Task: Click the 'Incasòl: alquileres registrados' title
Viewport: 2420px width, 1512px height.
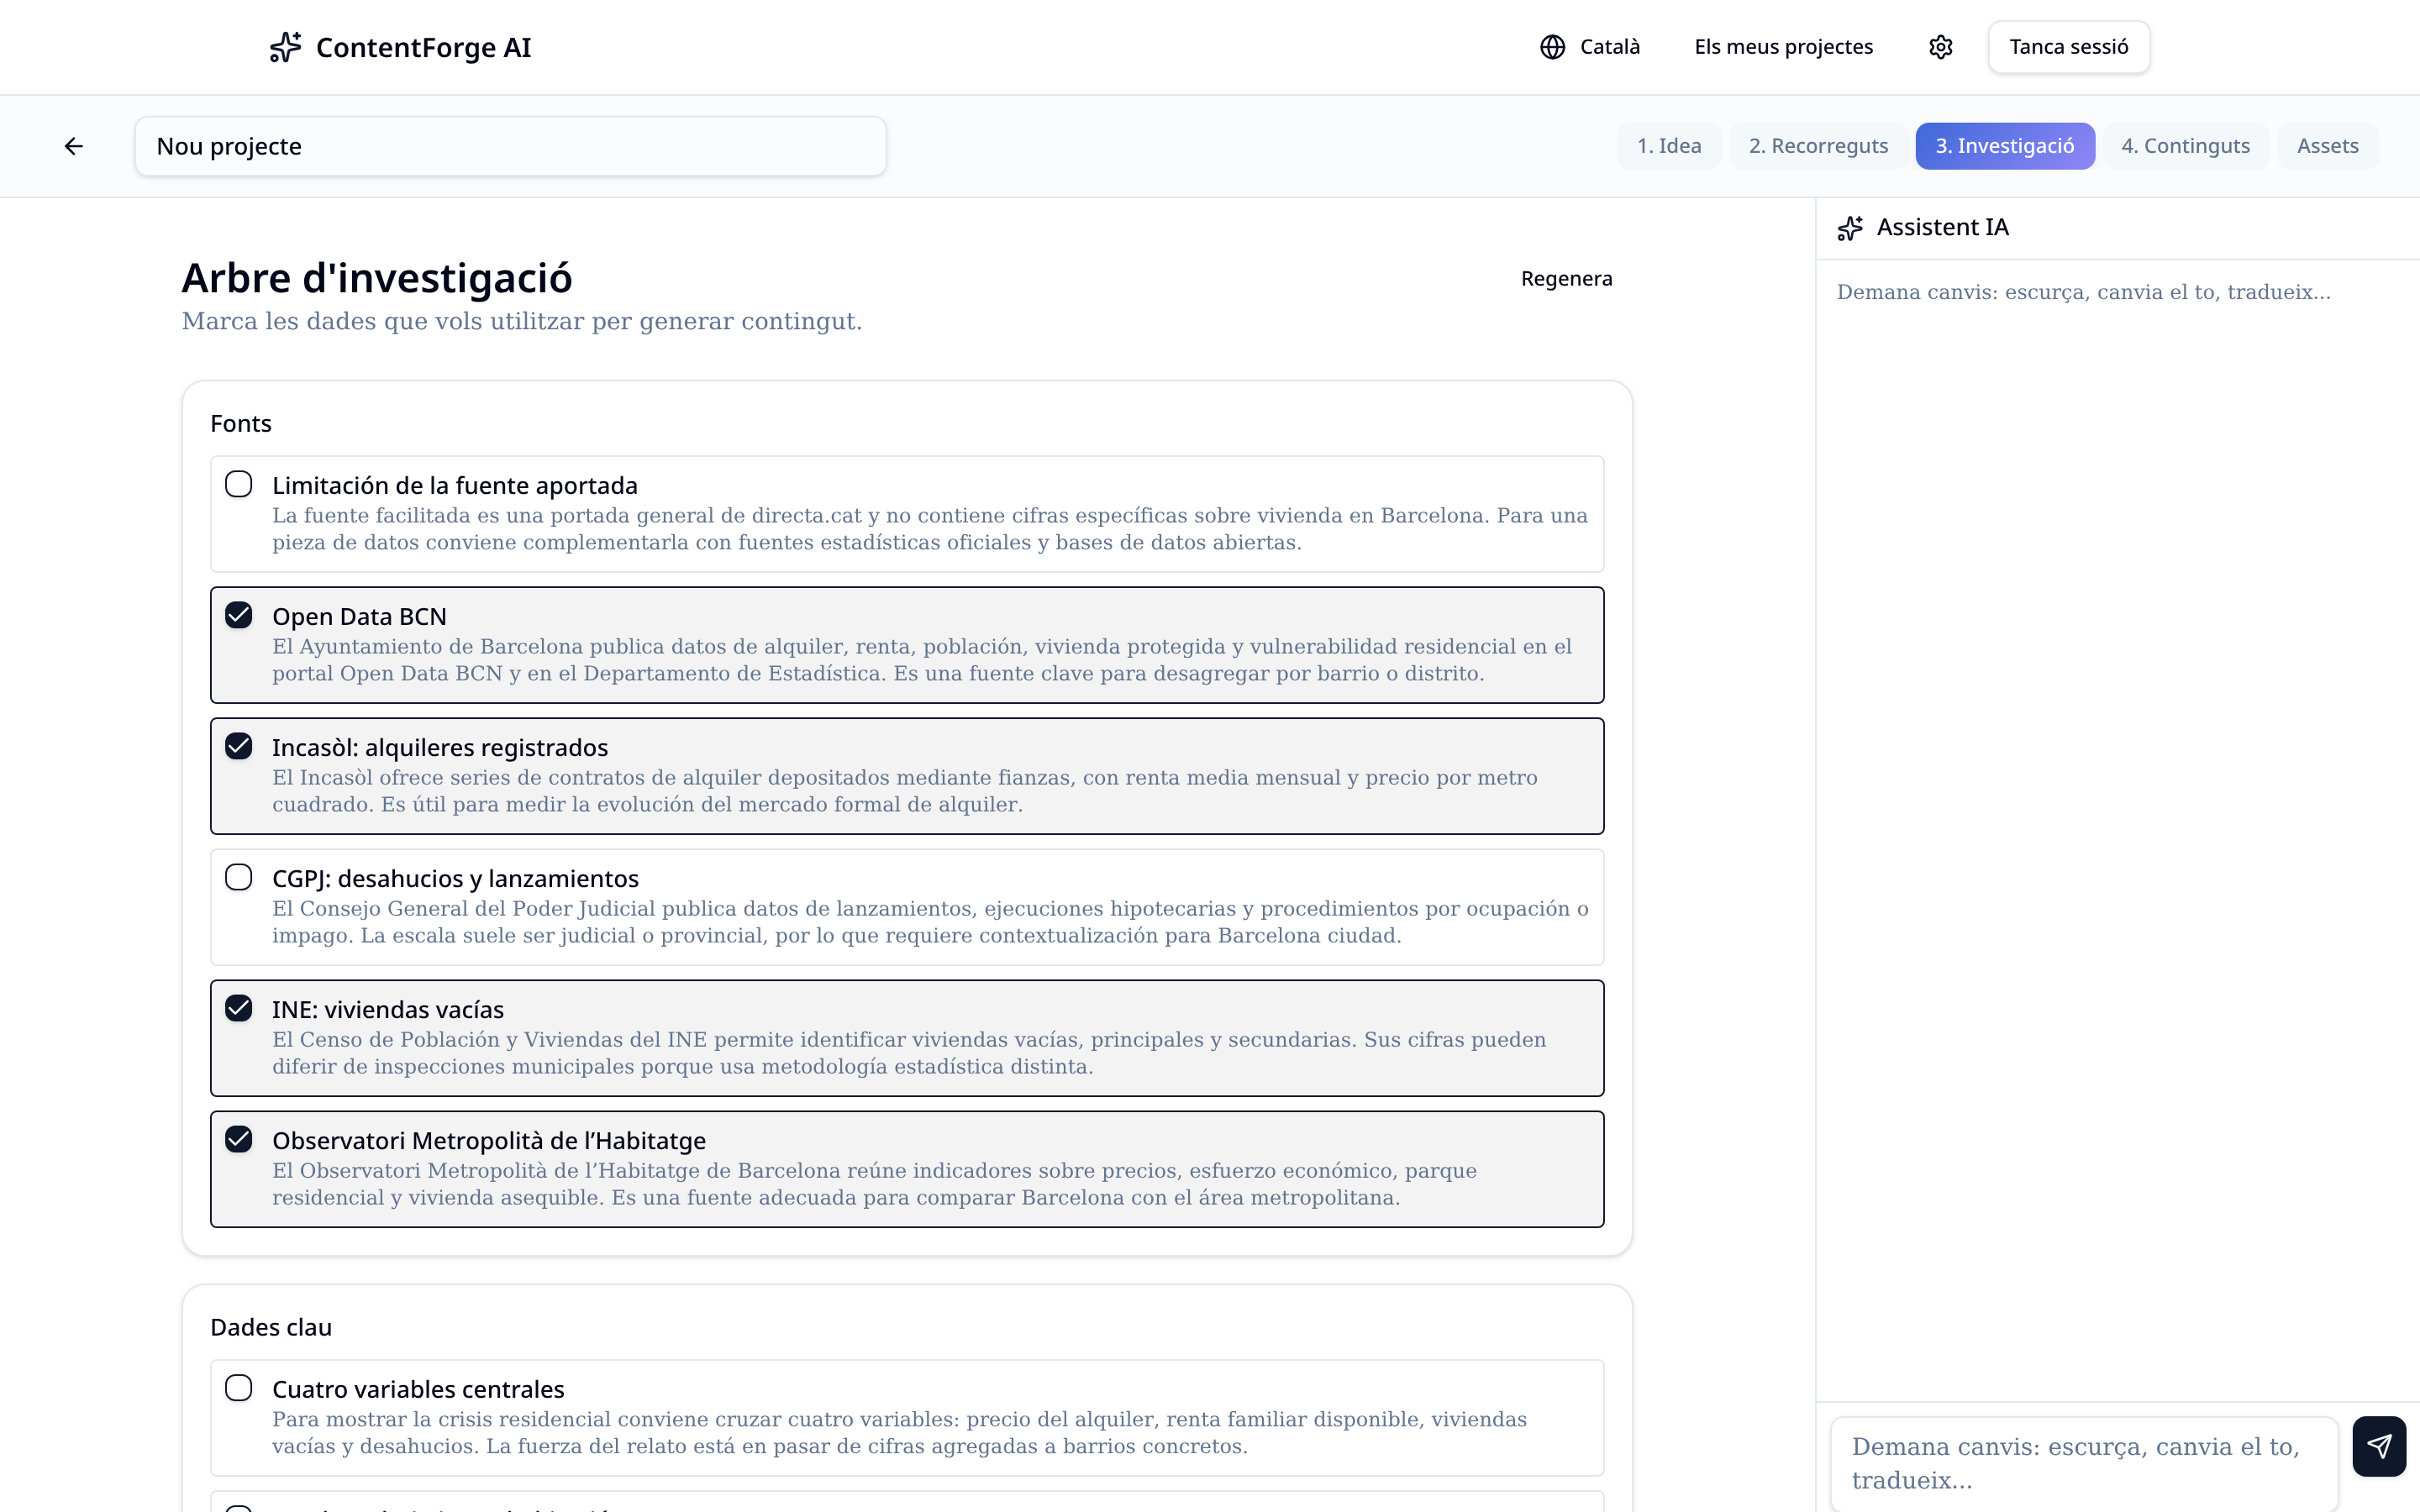Action: tap(440, 747)
